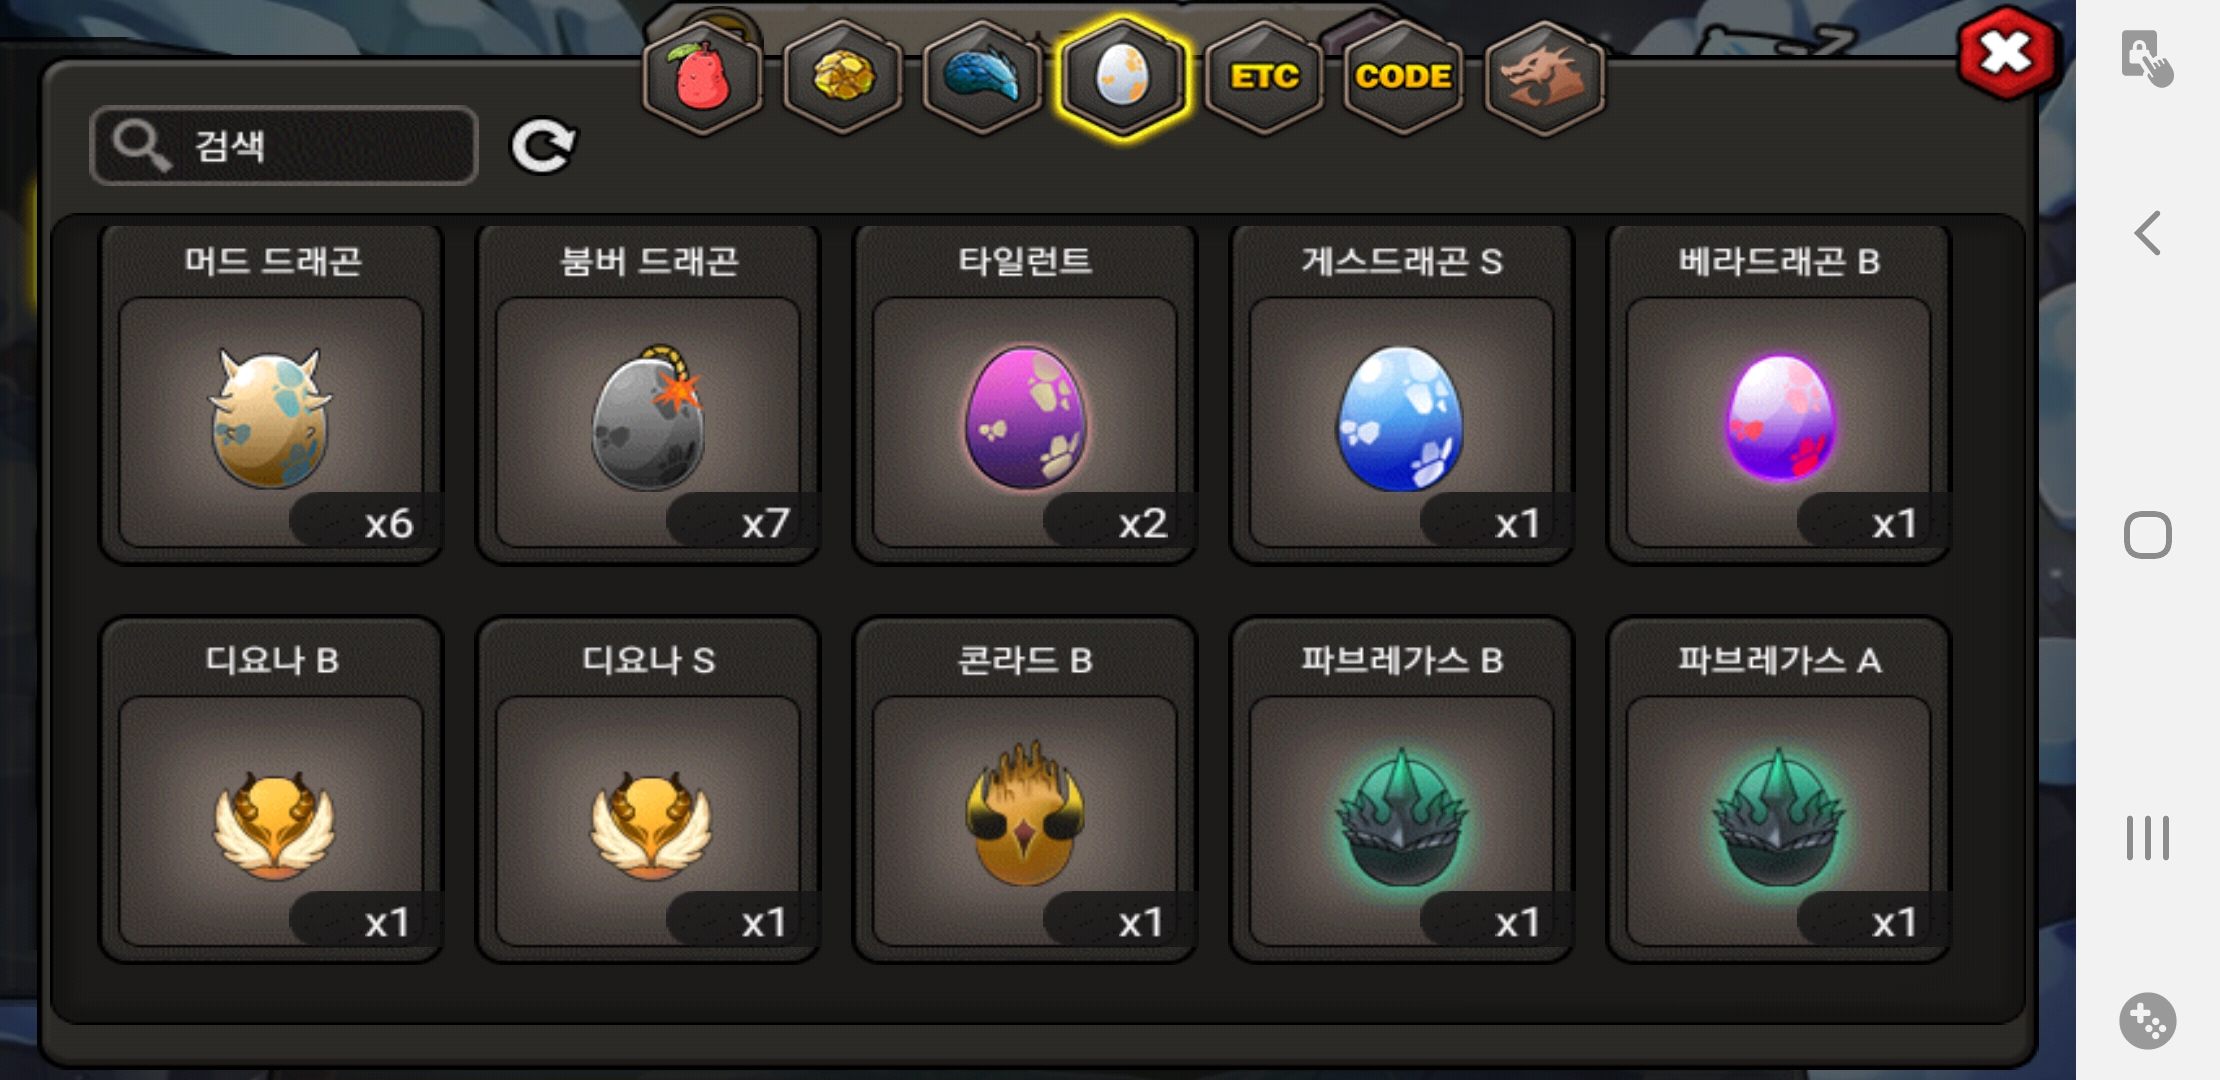The image size is (2220, 1080).
Task: Open the fruit food category tab
Action: coord(703,77)
